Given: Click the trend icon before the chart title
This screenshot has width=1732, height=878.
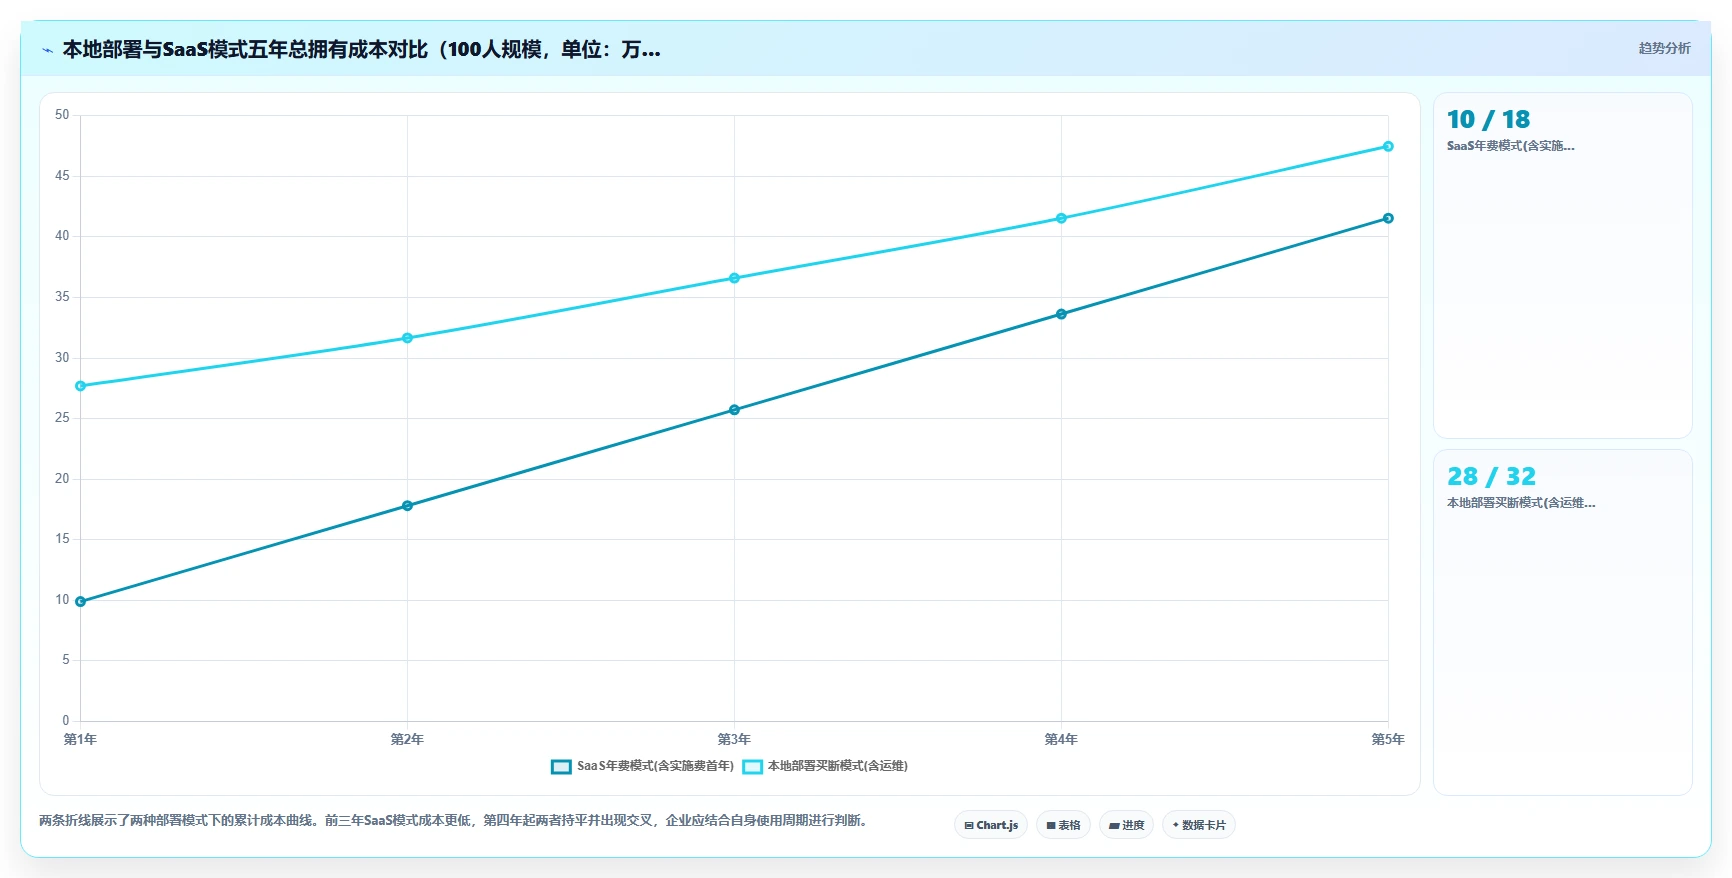Looking at the screenshot, I should pos(47,50).
